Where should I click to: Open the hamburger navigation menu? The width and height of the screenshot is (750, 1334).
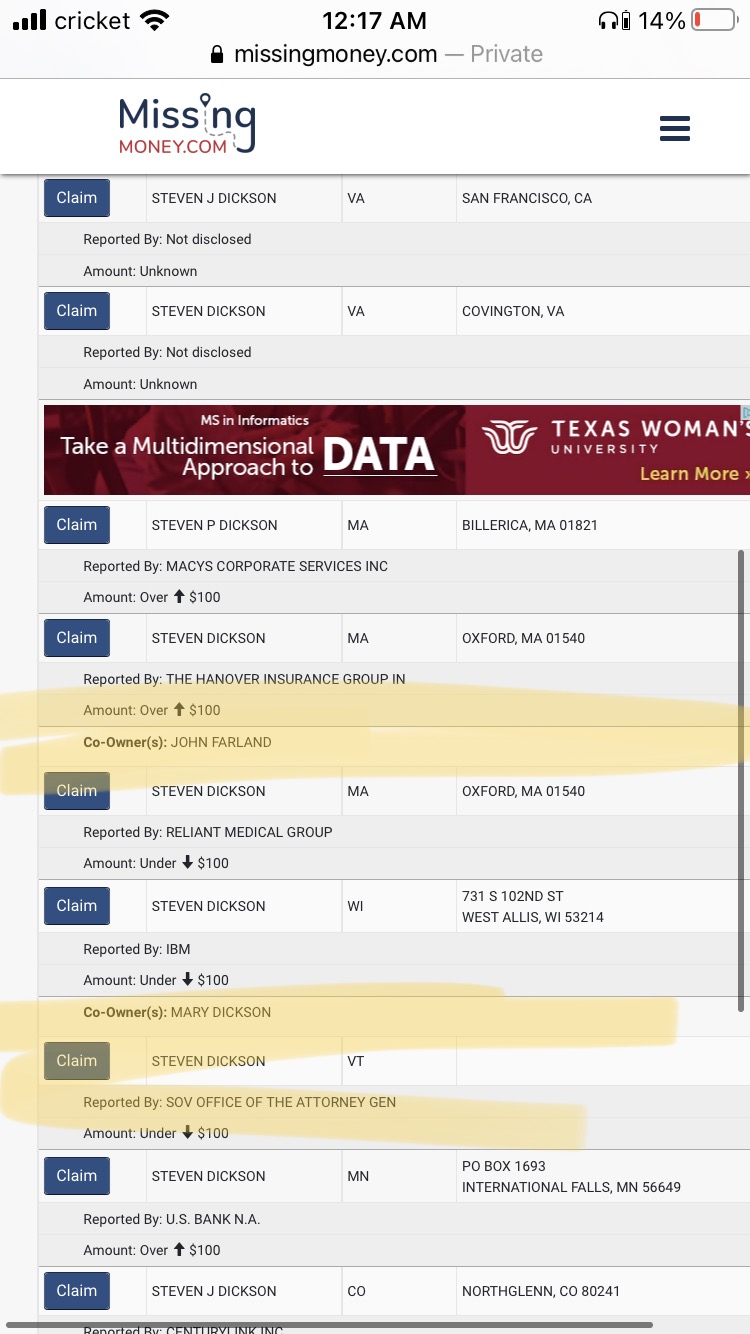click(675, 128)
